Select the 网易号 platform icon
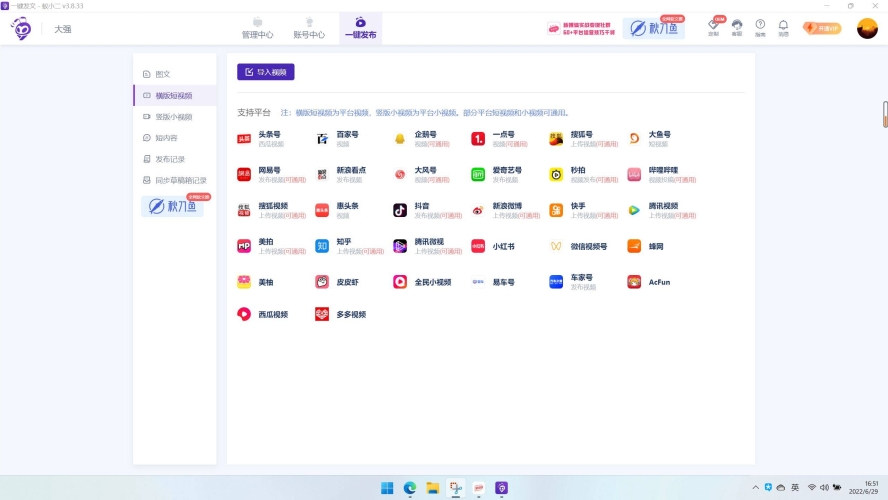 244,174
